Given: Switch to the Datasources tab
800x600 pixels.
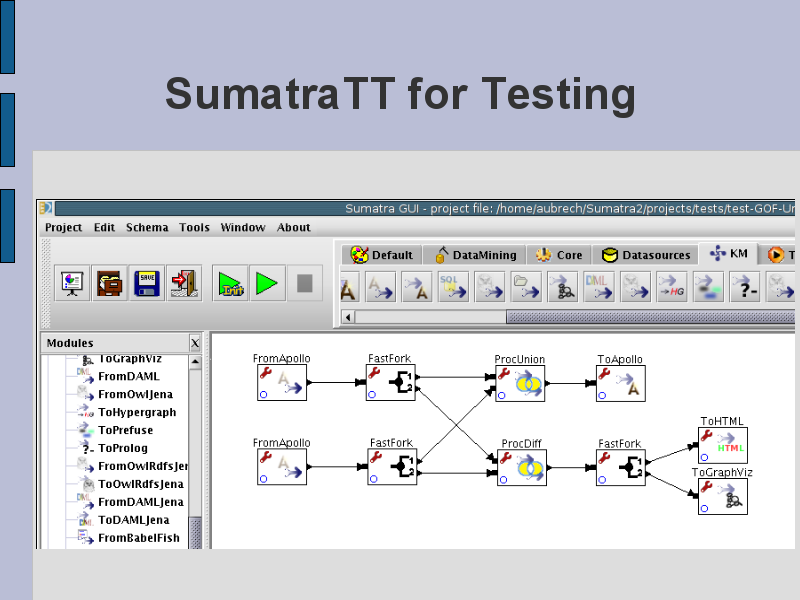Looking at the screenshot, I should click(646, 255).
